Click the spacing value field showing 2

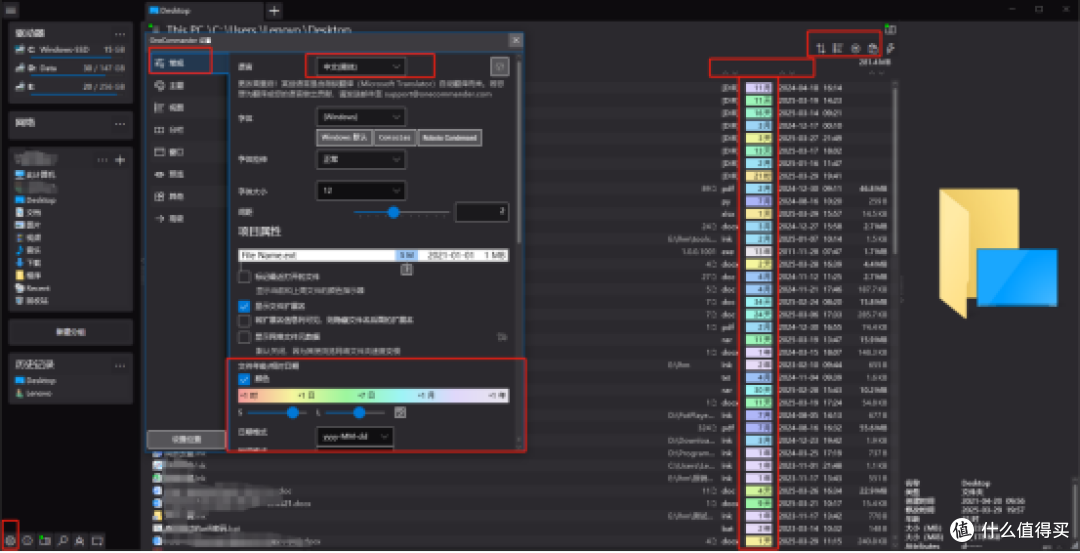(x=482, y=211)
